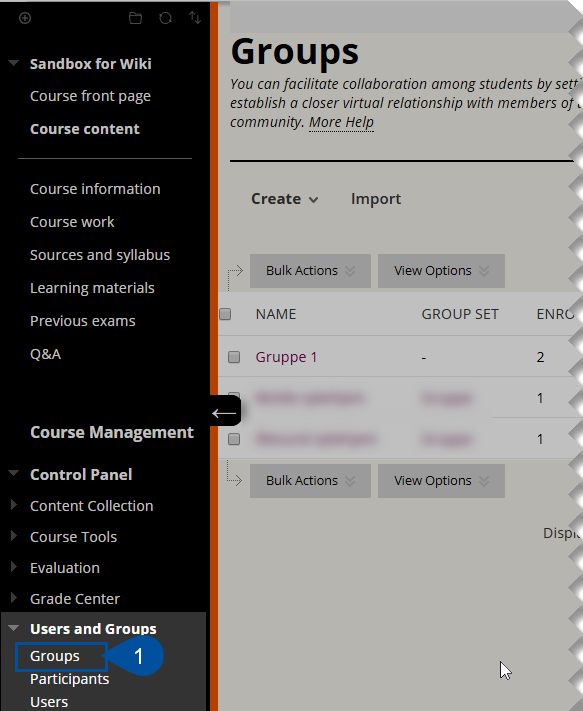Expand the Course Tools section

14,536
